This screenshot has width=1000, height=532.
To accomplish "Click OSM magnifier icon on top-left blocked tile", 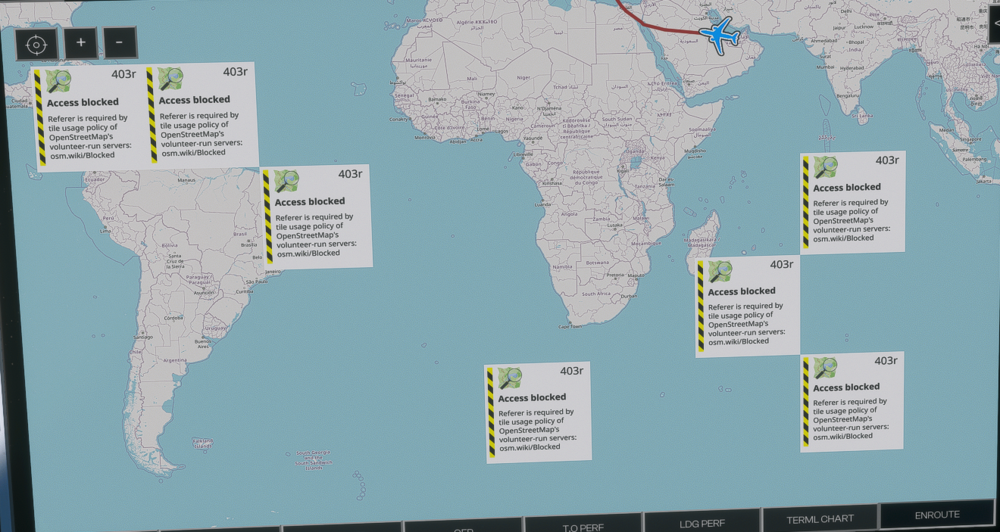I will pos(58,82).
